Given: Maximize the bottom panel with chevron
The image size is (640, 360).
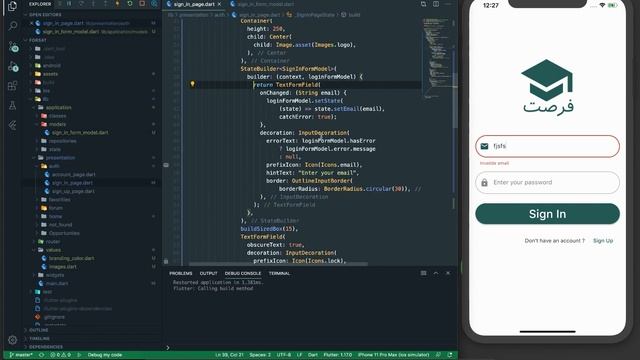Looking at the screenshot, I should coord(436,273).
